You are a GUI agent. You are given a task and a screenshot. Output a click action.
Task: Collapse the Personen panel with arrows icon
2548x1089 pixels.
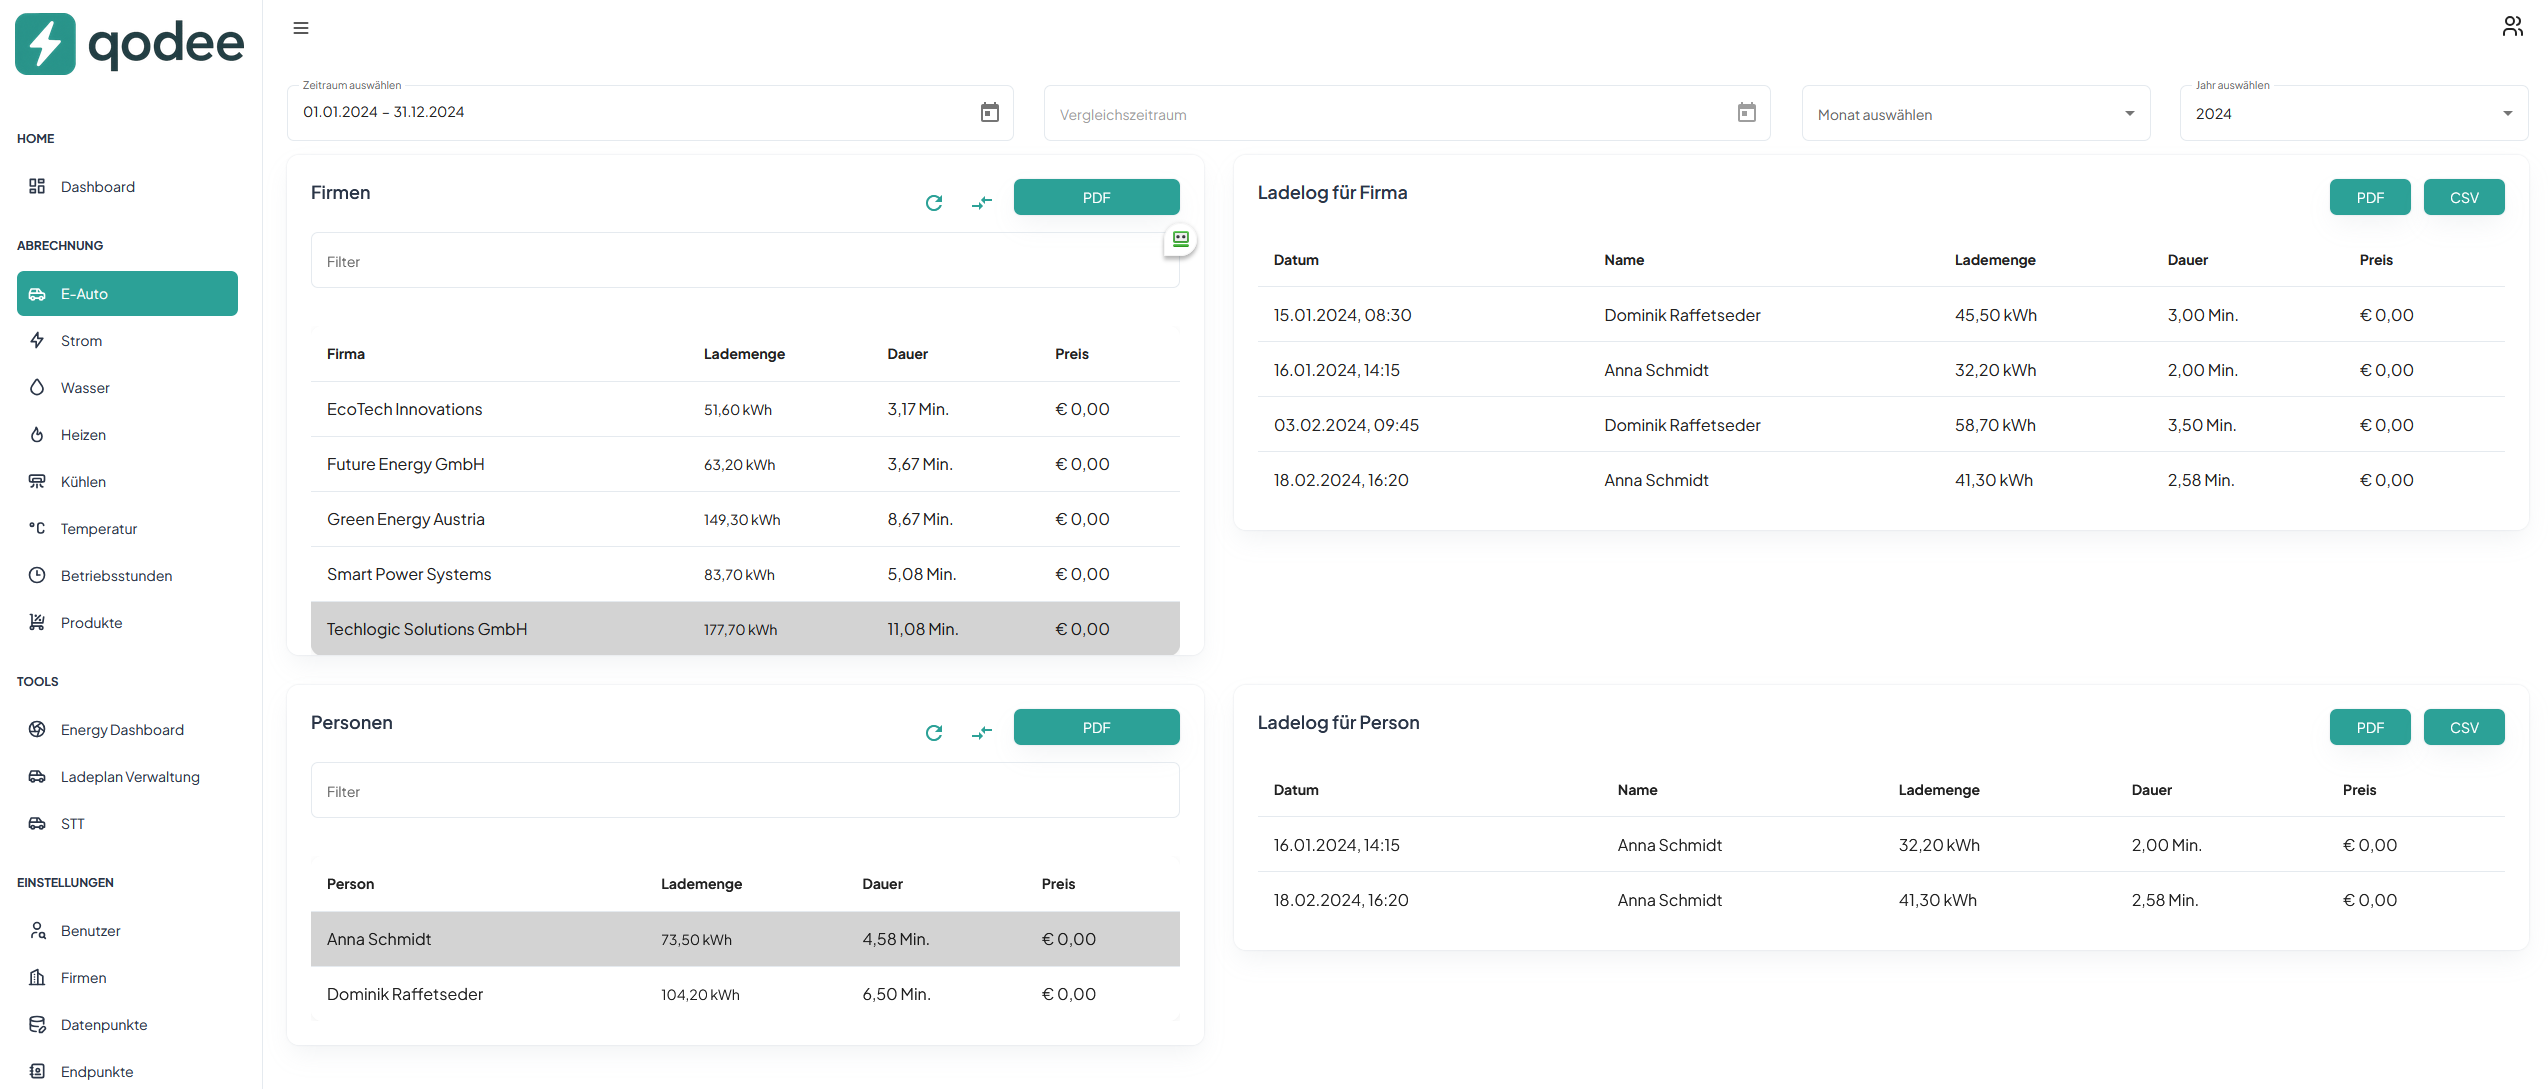(x=982, y=733)
